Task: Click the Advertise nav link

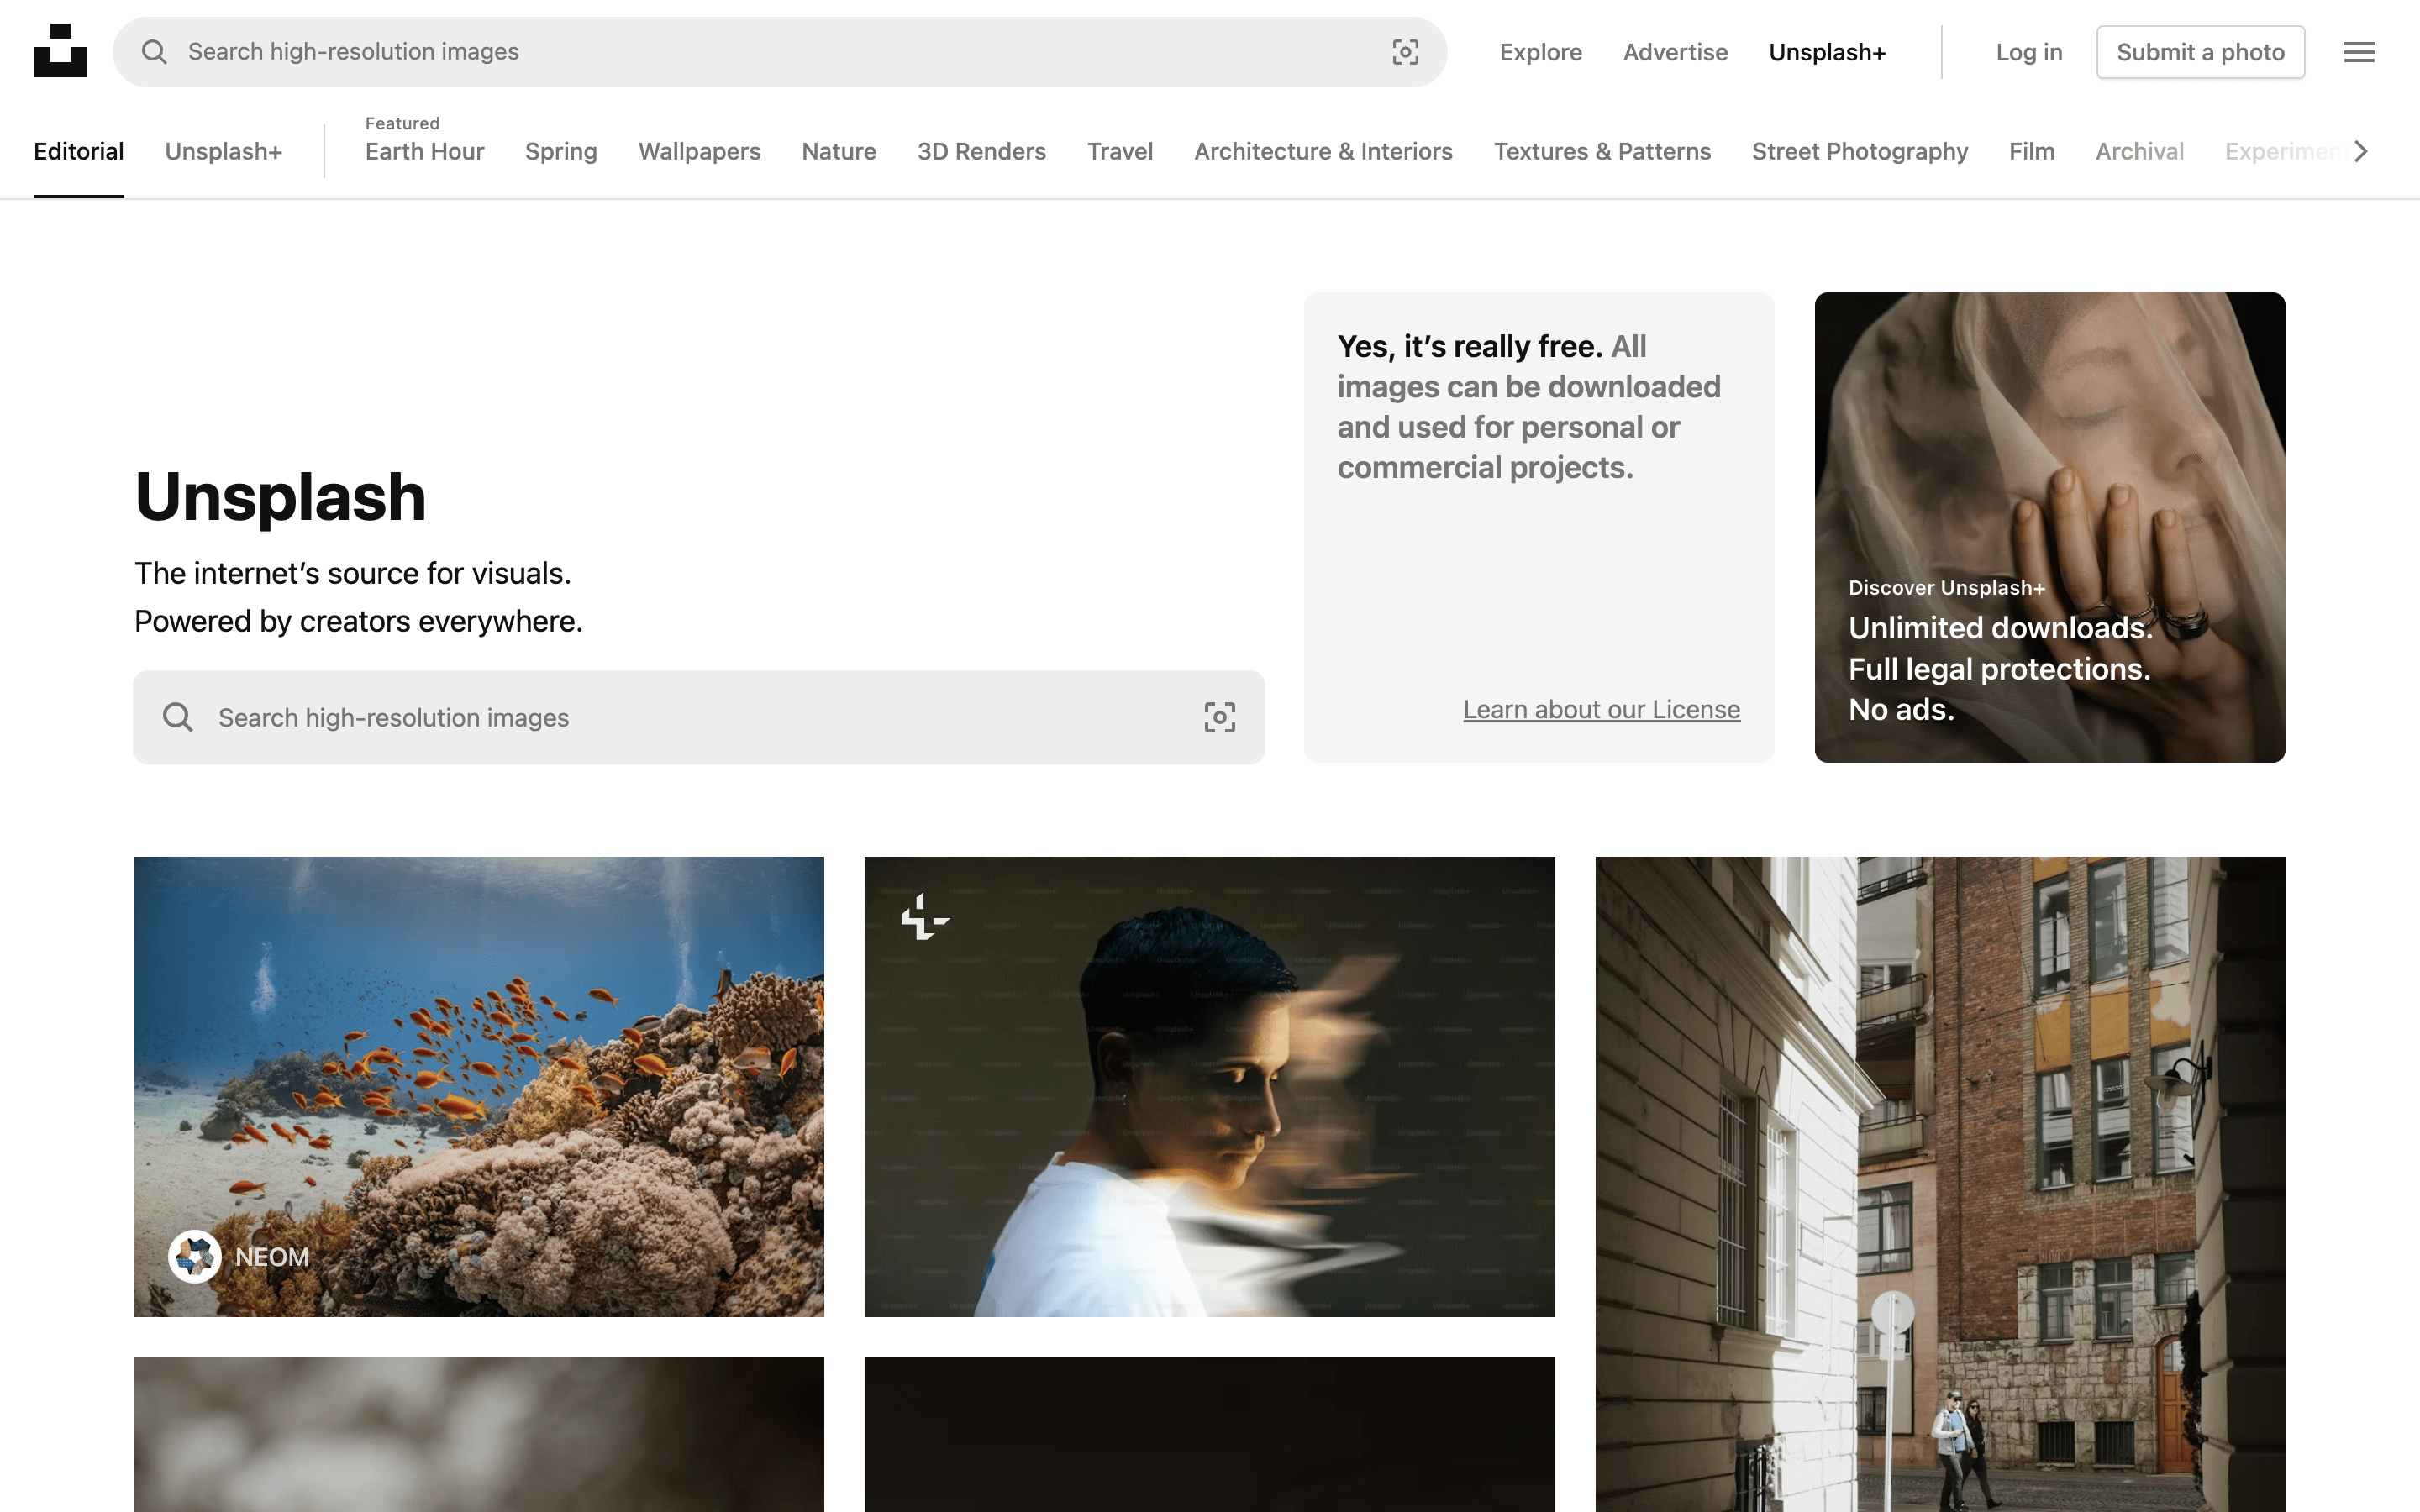Action: pyautogui.click(x=1675, y=52)
